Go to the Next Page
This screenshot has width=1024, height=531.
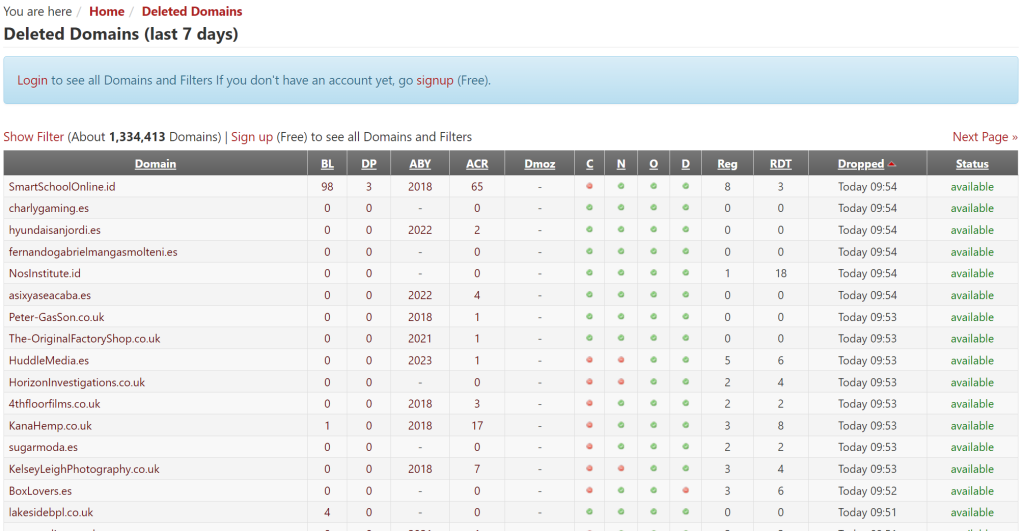coord(985,137)
